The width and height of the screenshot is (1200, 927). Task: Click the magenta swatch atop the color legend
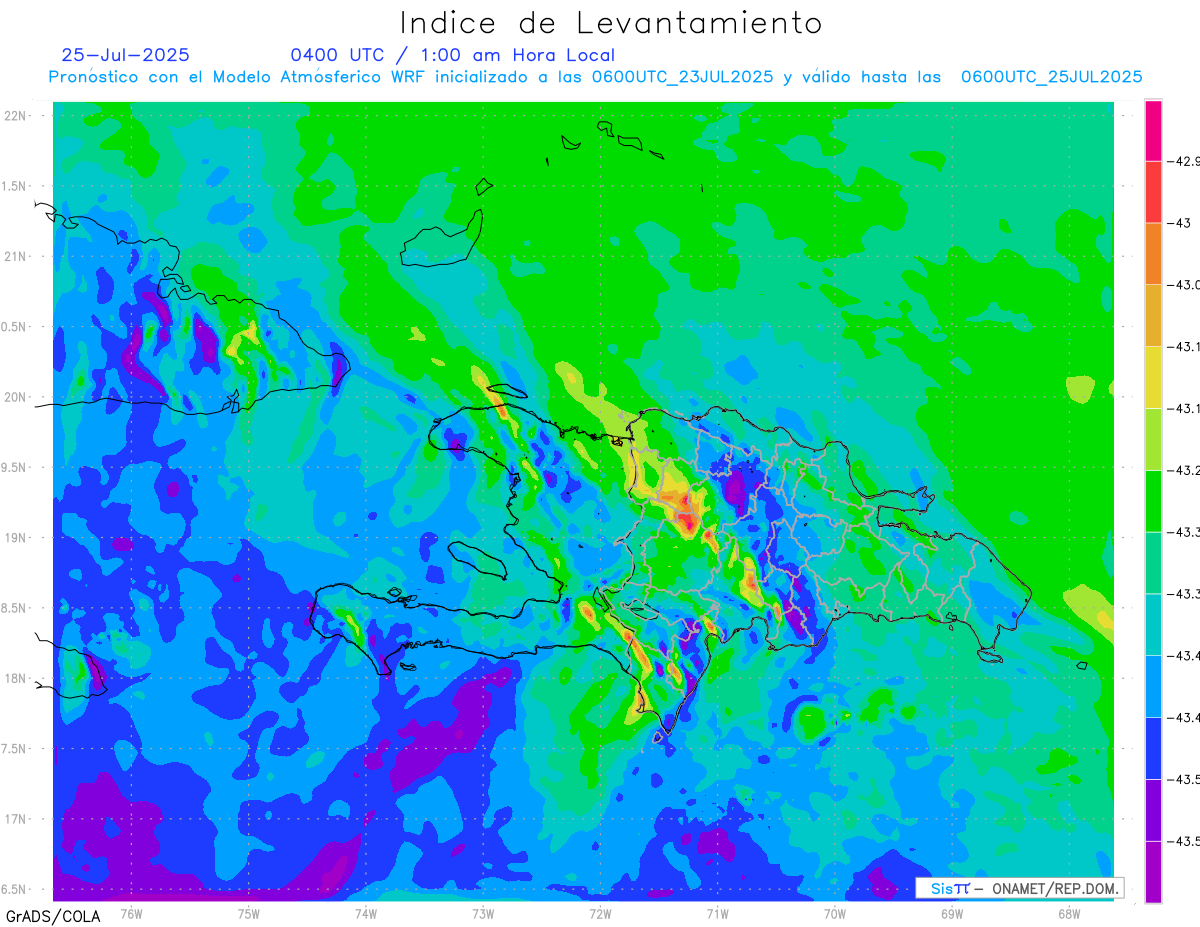(1153, 130)
